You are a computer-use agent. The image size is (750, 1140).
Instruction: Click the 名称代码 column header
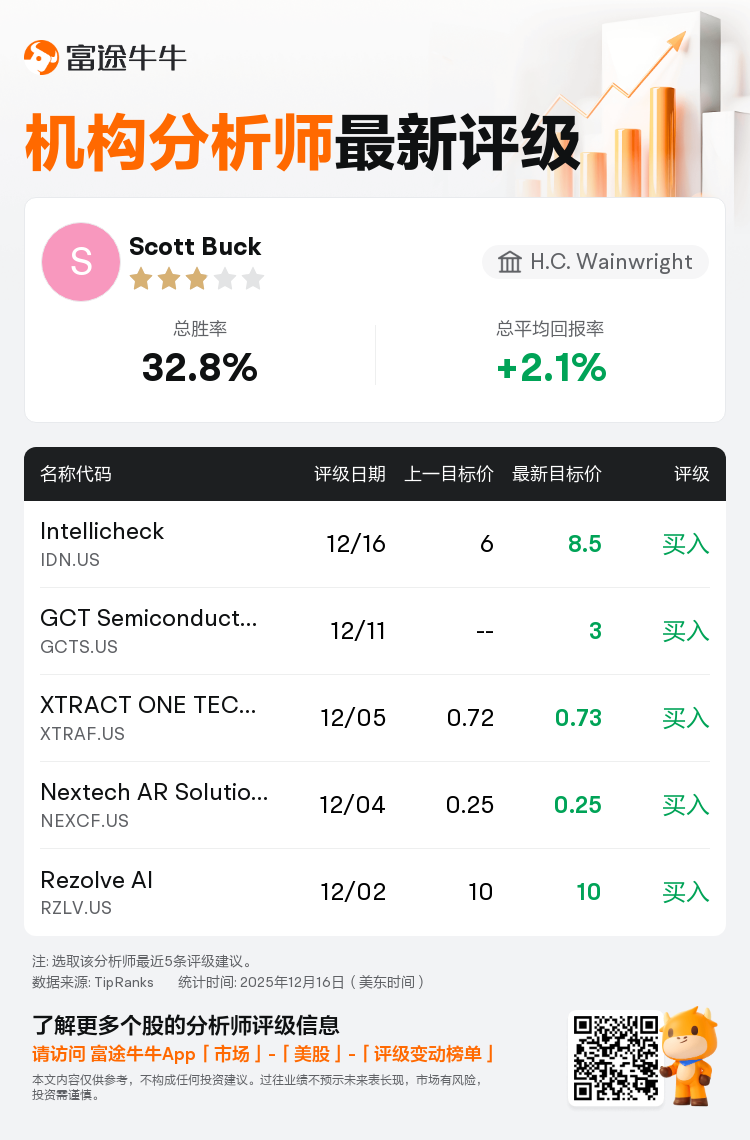76,474
